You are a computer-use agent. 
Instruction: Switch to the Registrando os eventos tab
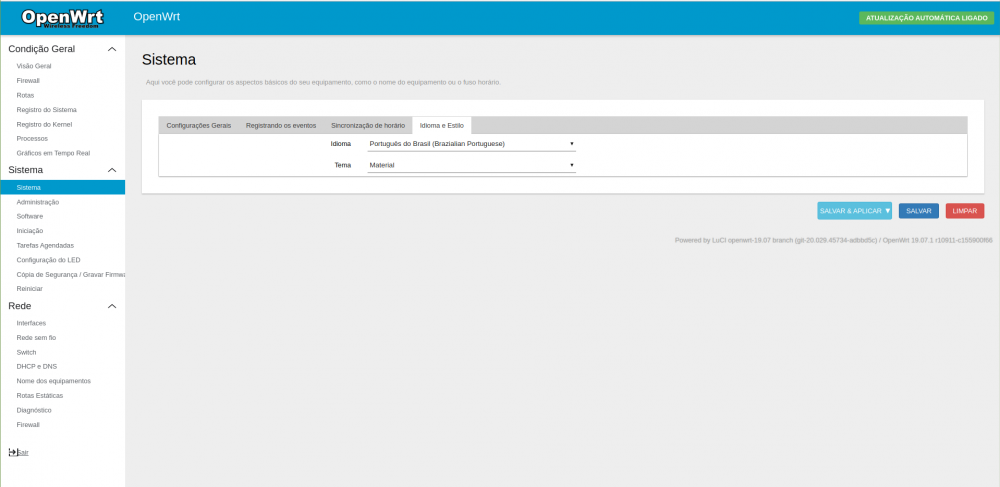pyautogui.click(x=281, y=126)
